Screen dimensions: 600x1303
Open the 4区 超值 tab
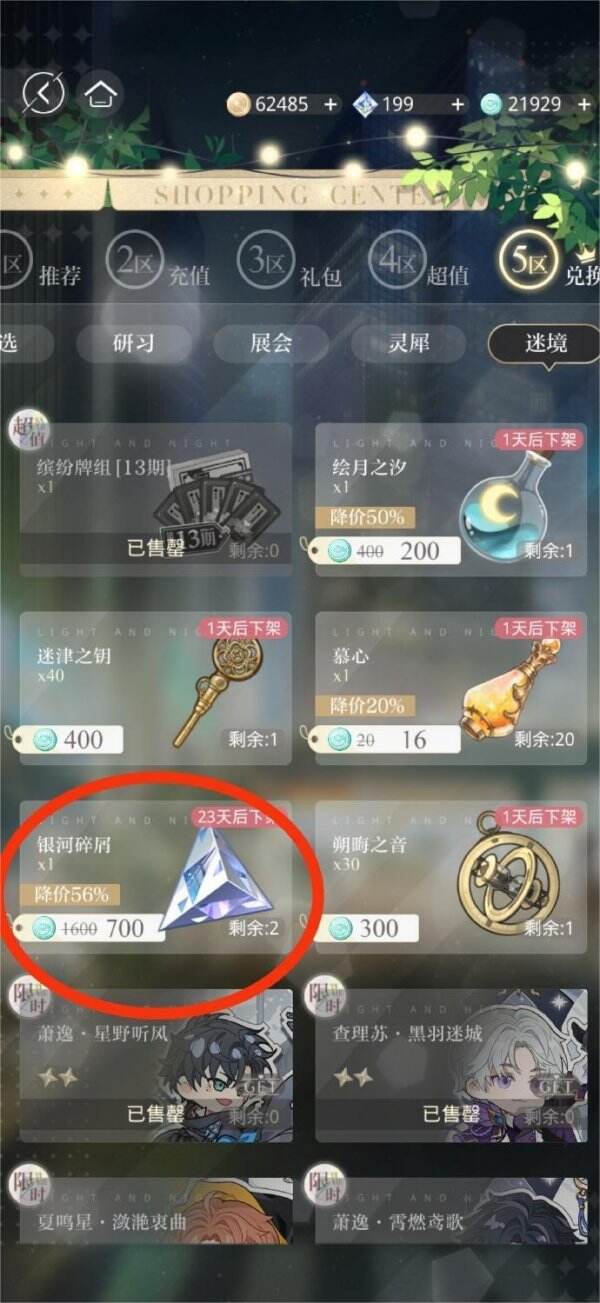(419, 263)
